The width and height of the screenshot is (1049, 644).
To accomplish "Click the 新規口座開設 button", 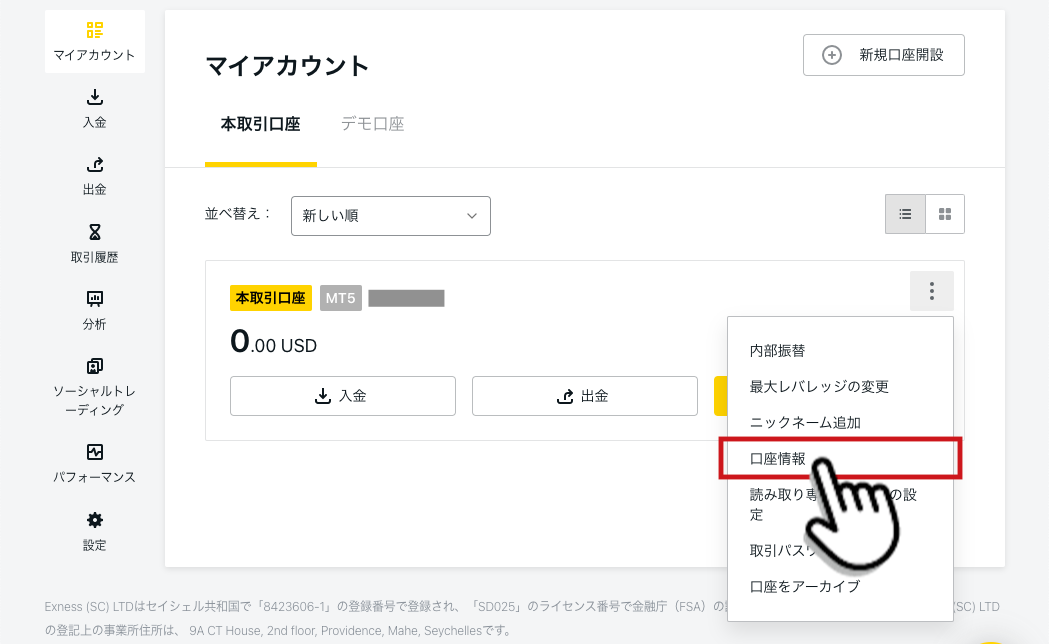I will pos(883,55).
